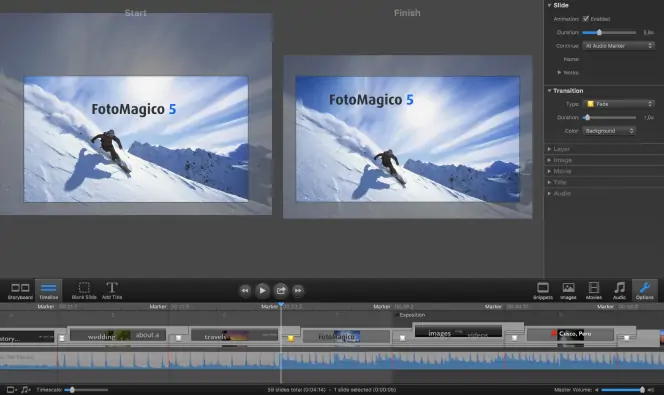The width and height of the screenshot is (664, 395).
Task: Select the transition icon after the images slide
Action: point(514,338)
